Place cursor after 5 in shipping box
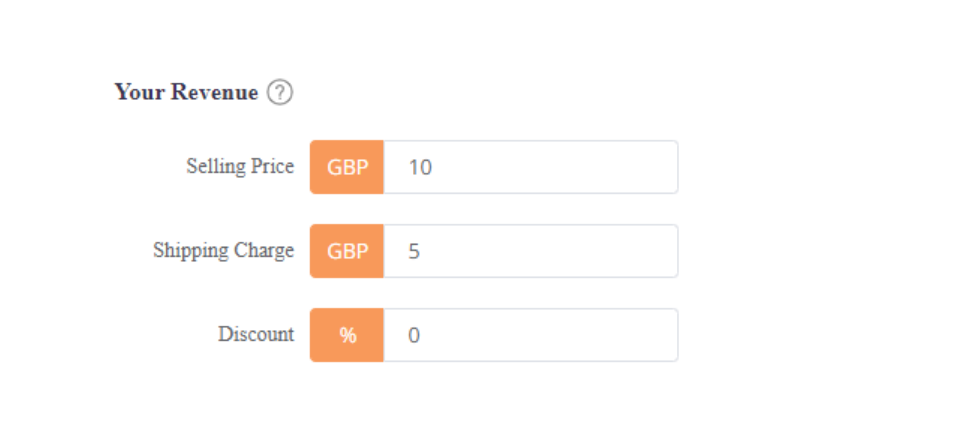Image resolution: width=970 pixels, height=430 pixels. click(423, 252)
